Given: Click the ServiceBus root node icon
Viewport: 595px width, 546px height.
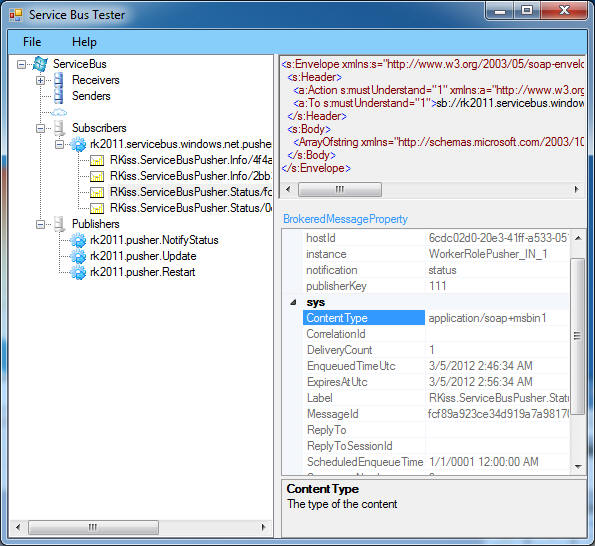Looking at the screenshot, I should (40, 64).
